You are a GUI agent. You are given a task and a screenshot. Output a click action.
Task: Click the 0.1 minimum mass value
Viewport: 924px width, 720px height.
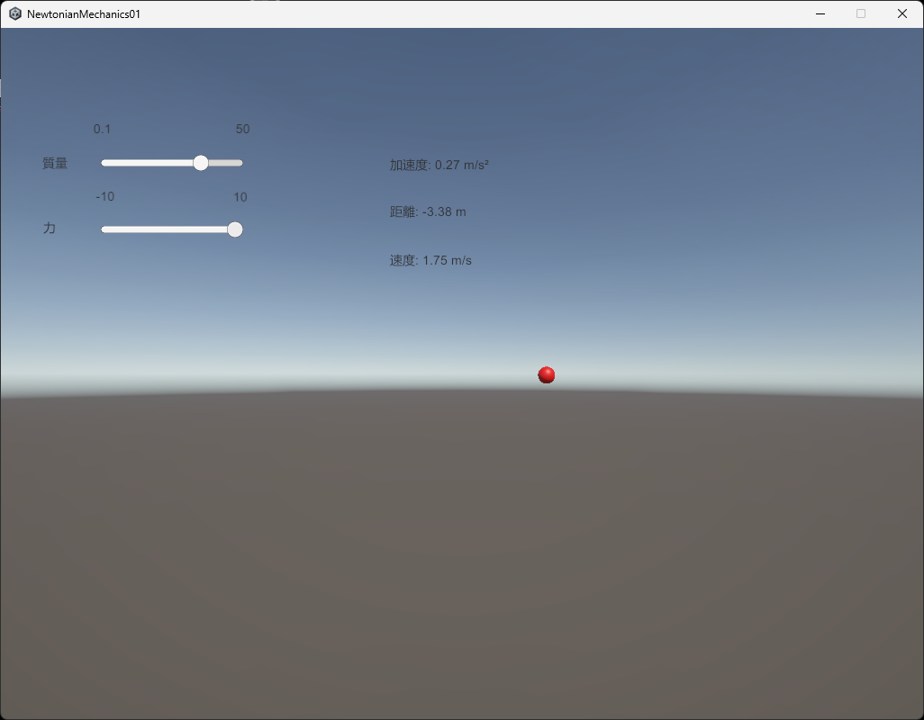click(102, 129)
